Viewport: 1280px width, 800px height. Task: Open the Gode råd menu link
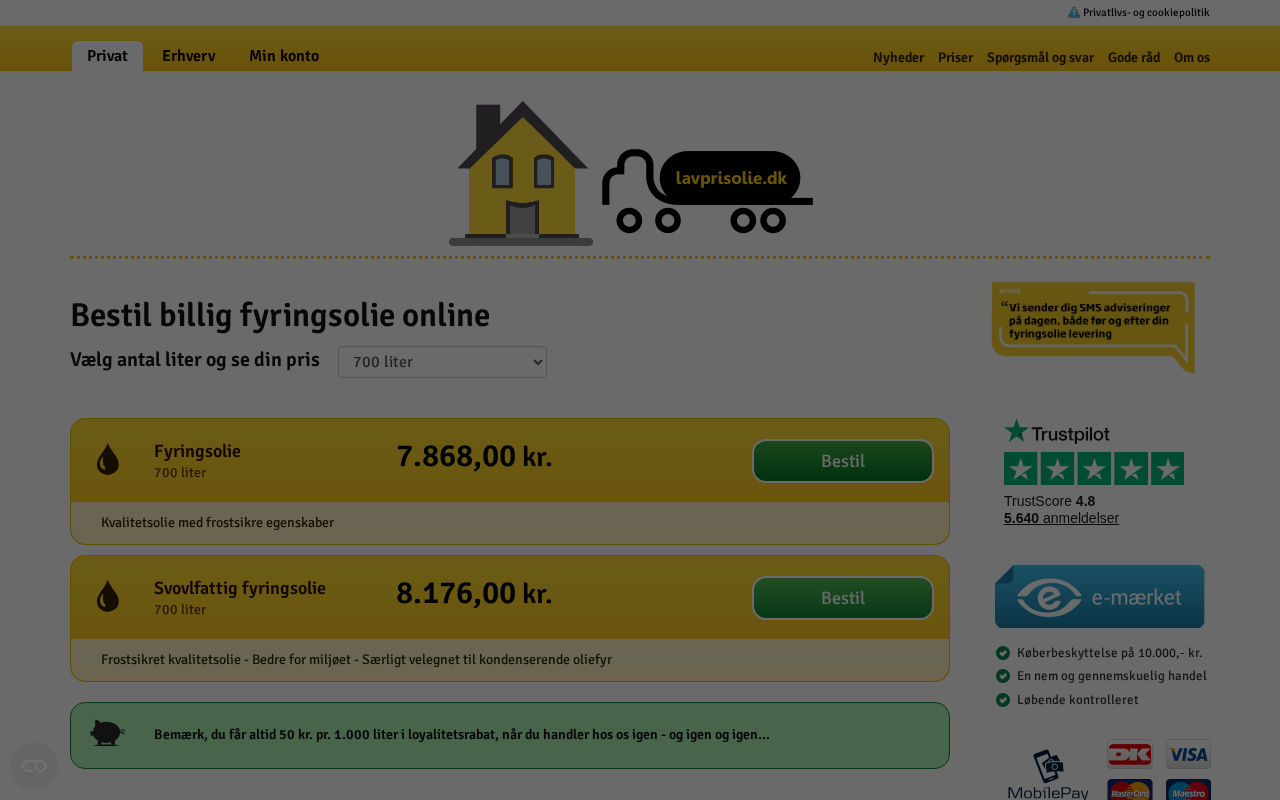pyautogui.click(x=1134, y=58)
